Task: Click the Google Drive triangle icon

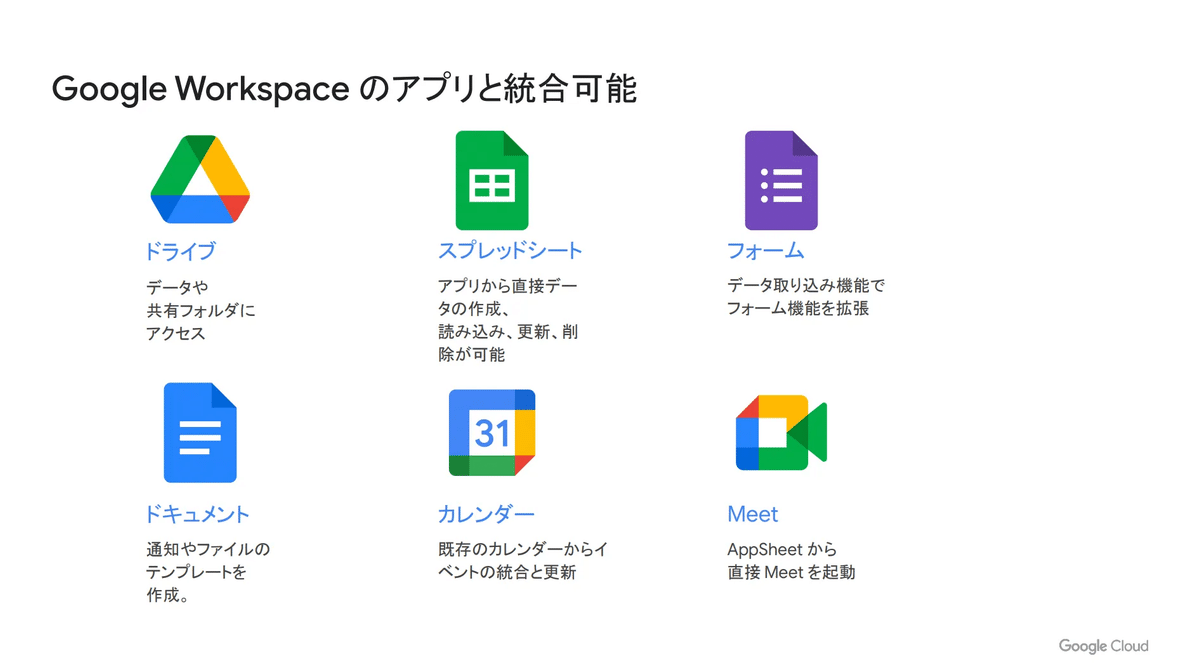Action: (x=200, y=179)
